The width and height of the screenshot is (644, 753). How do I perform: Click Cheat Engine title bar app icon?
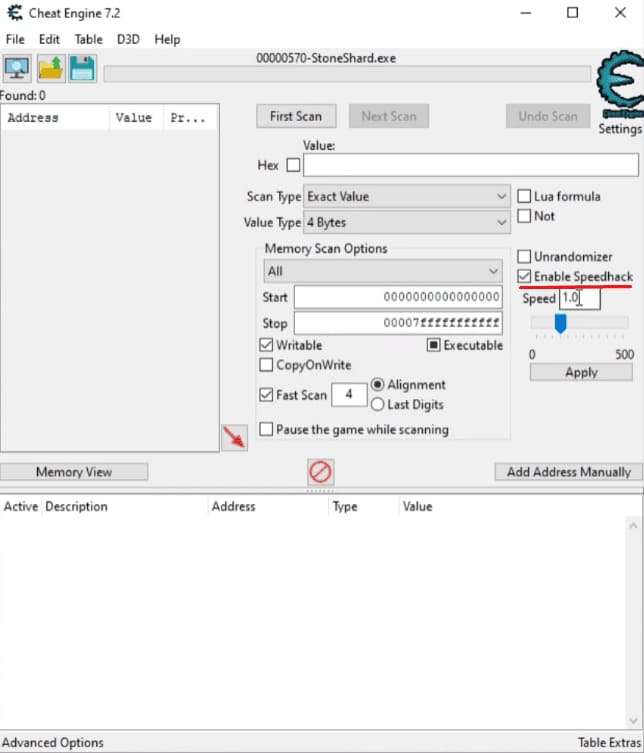pos(15,13)
